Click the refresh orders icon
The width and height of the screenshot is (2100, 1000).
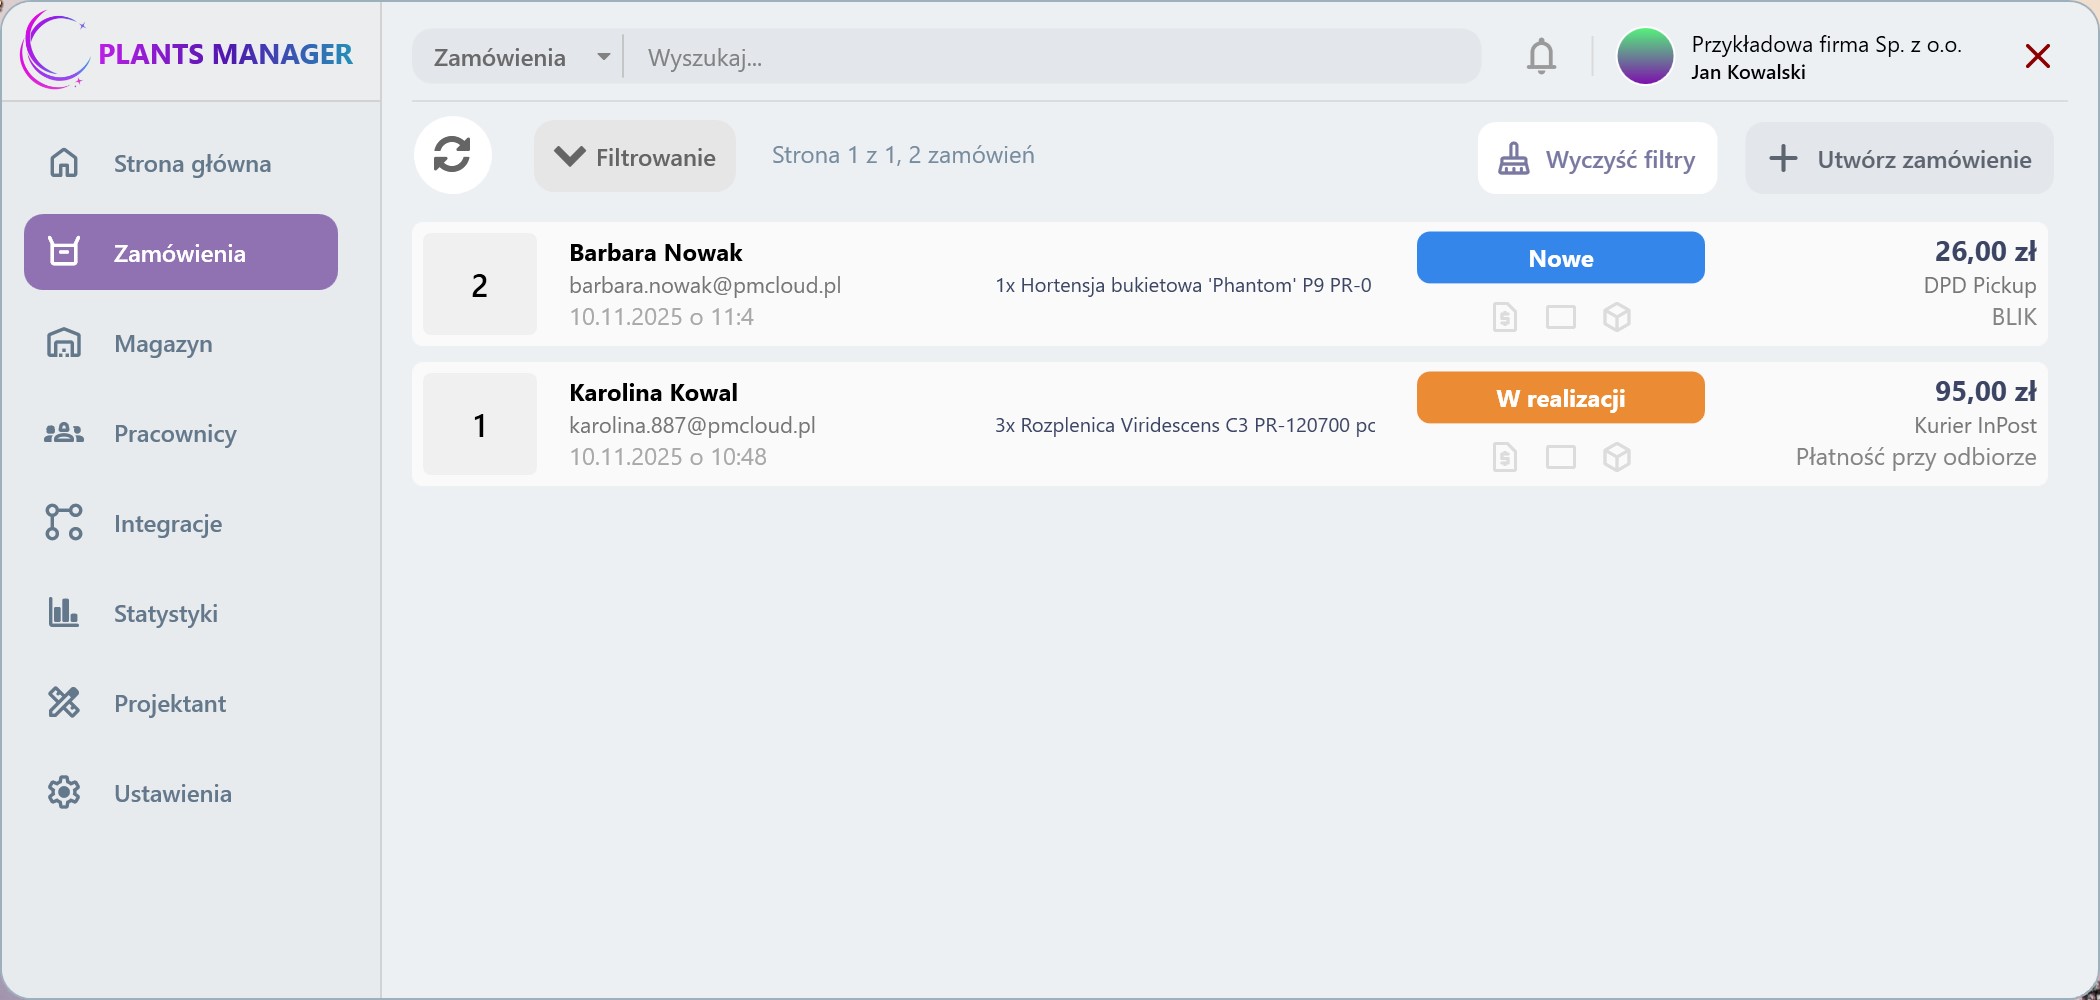pos(452,155)
